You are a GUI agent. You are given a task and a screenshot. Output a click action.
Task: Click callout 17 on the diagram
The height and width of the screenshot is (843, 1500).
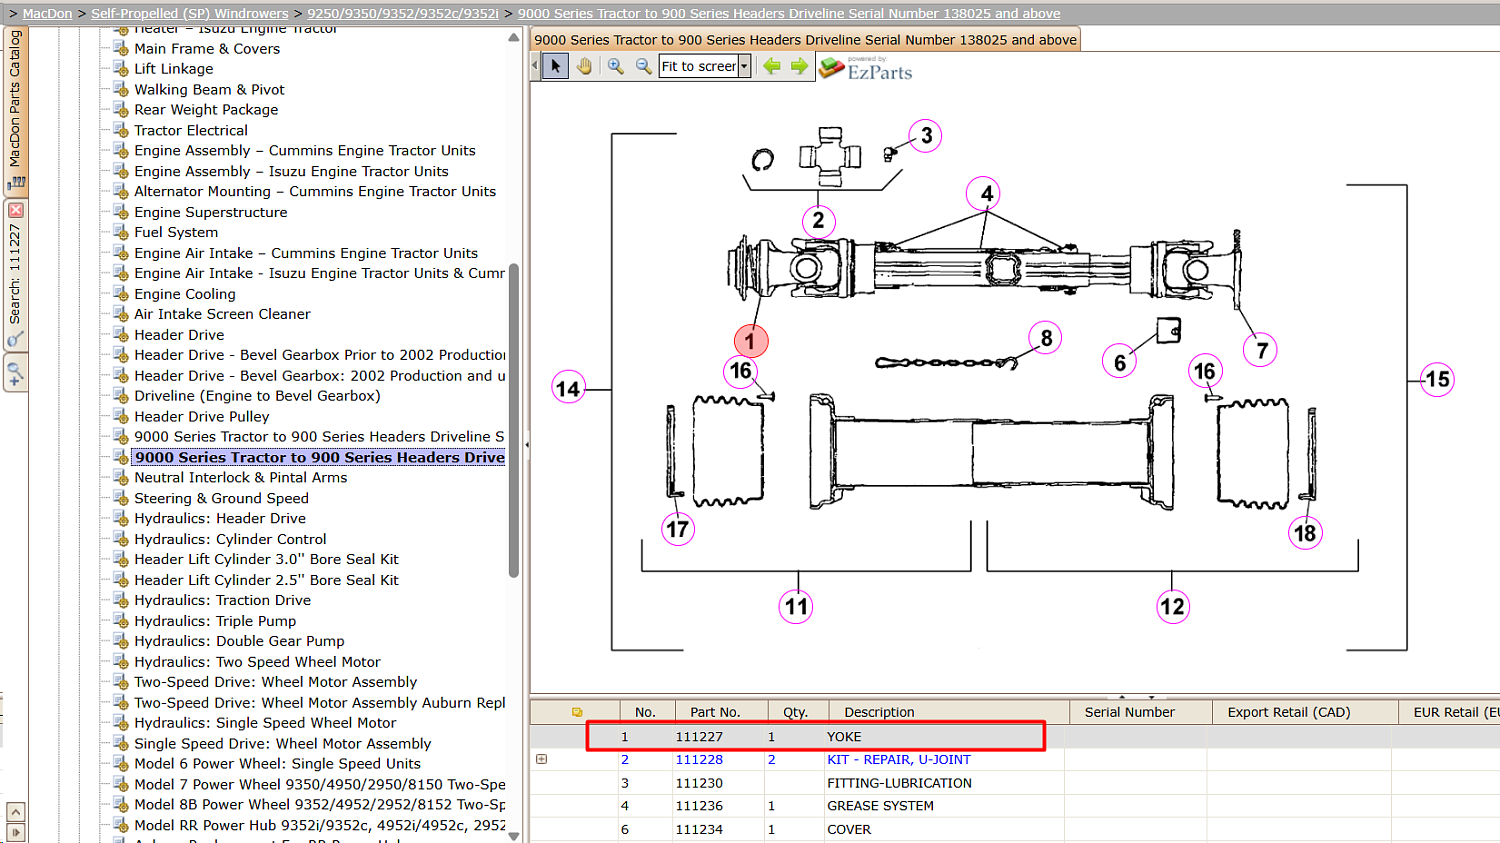coord(678,529)
